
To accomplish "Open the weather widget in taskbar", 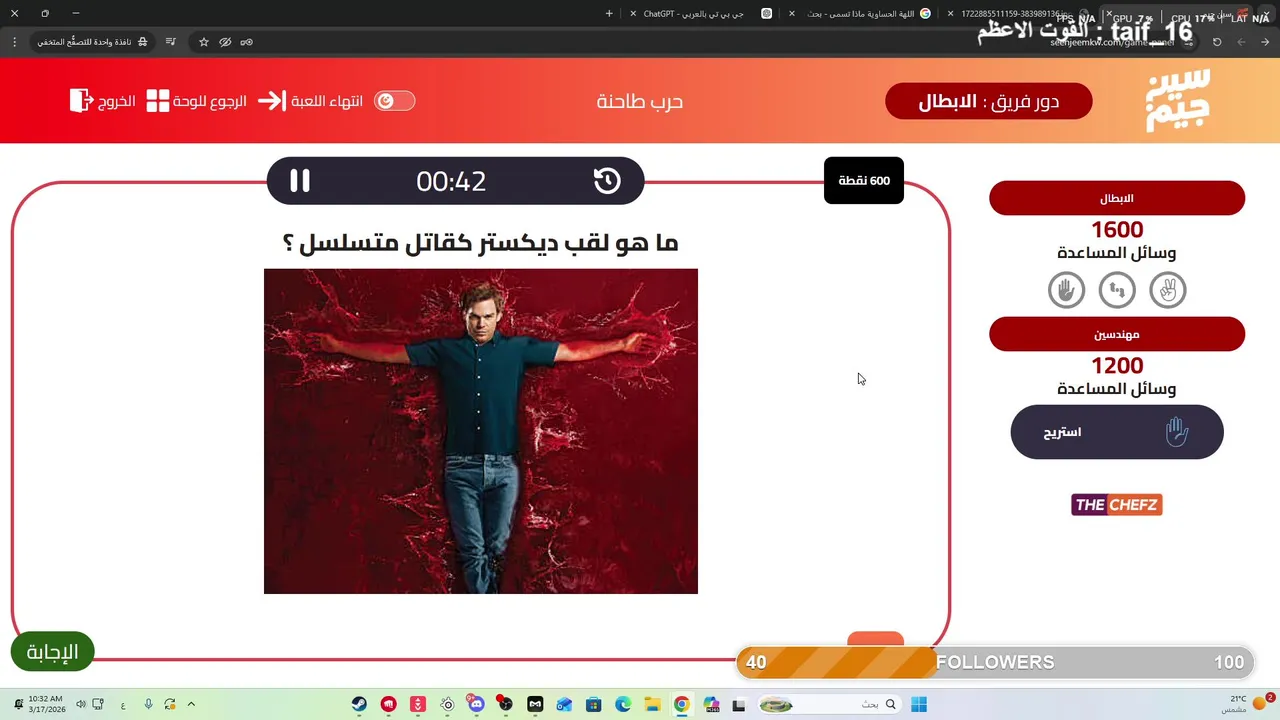I will point(1247,704).
